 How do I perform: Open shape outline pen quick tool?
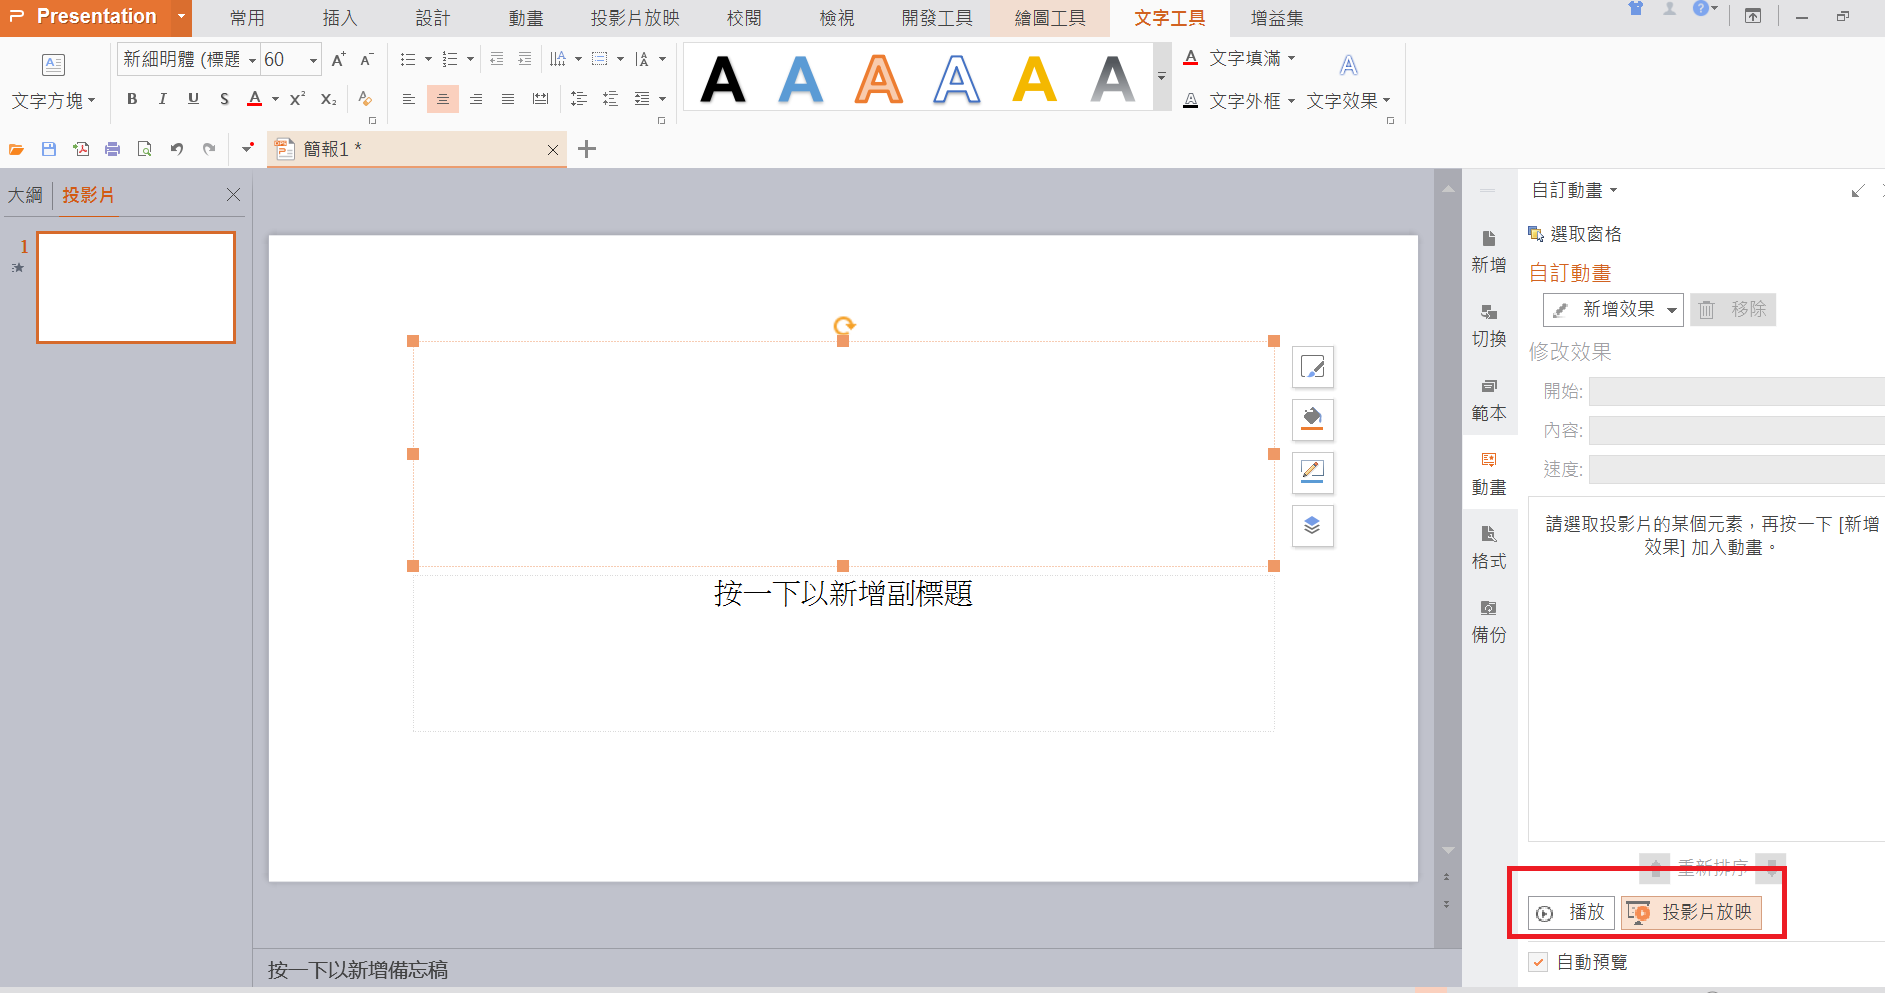(x=1313, y=472)
